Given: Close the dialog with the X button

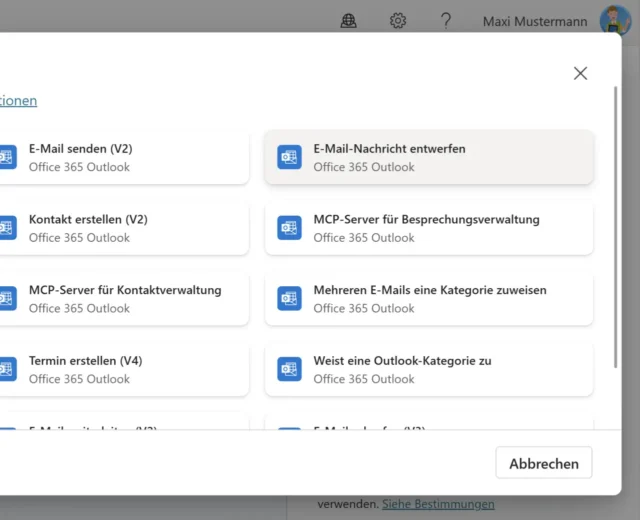Looking at the screenshot, I should [580, 73].
